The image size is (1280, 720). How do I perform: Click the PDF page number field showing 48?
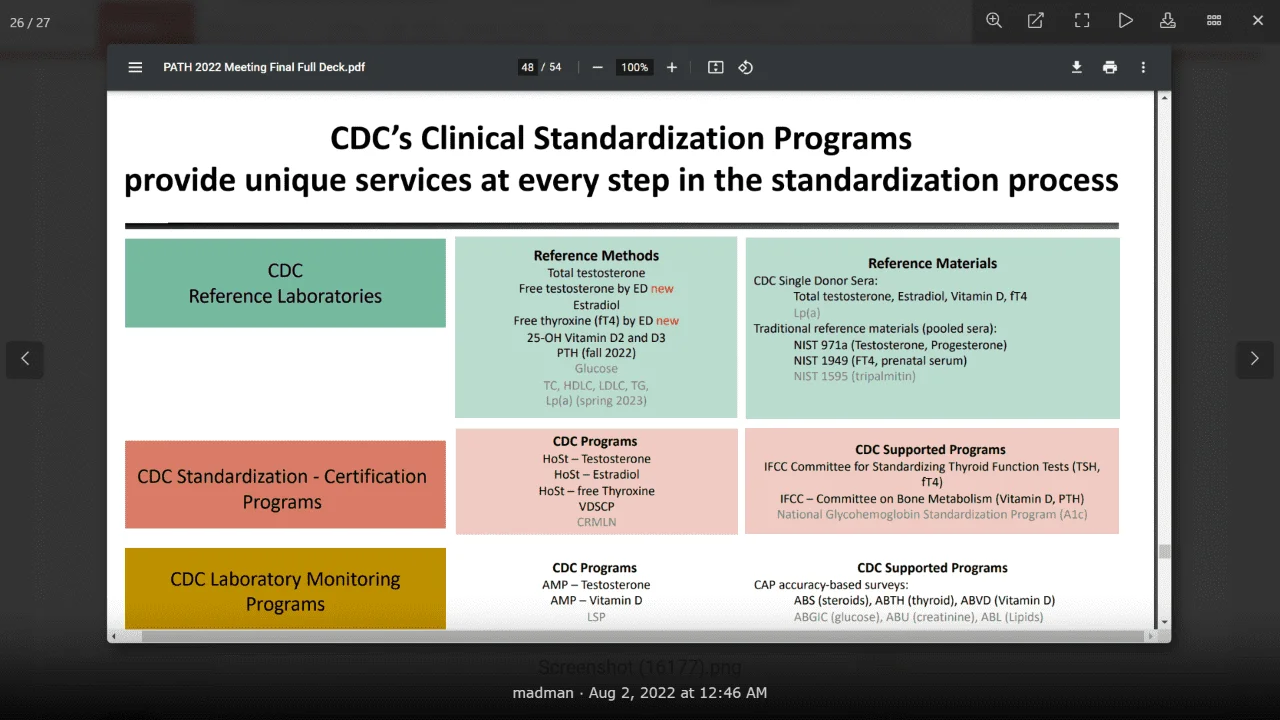(x=527, y=68)
